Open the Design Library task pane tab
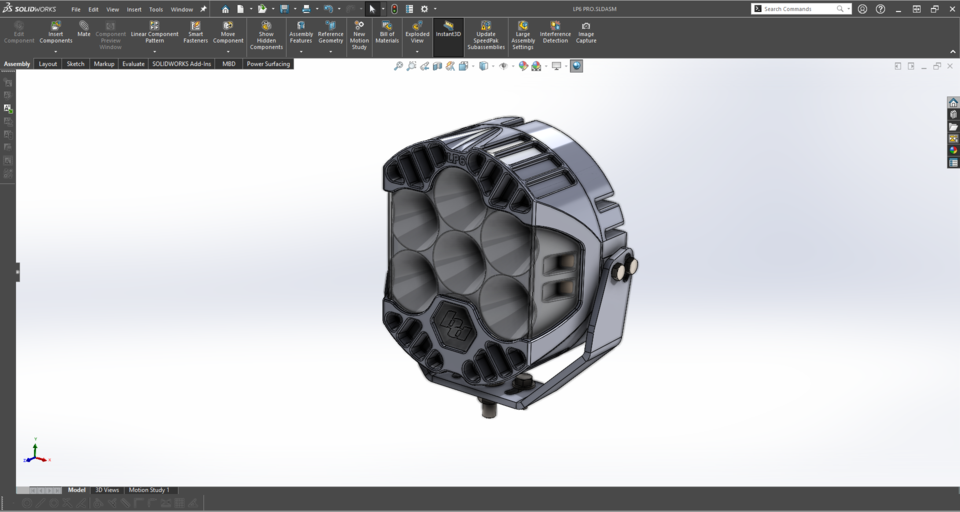The image size is (960, 512). (953, 115)
